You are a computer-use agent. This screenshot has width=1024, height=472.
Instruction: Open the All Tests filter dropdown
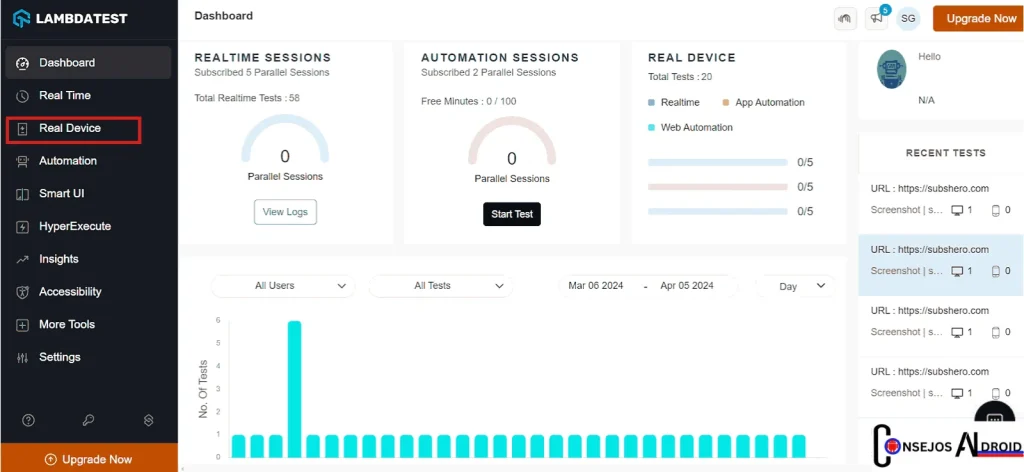click(441, 286)
